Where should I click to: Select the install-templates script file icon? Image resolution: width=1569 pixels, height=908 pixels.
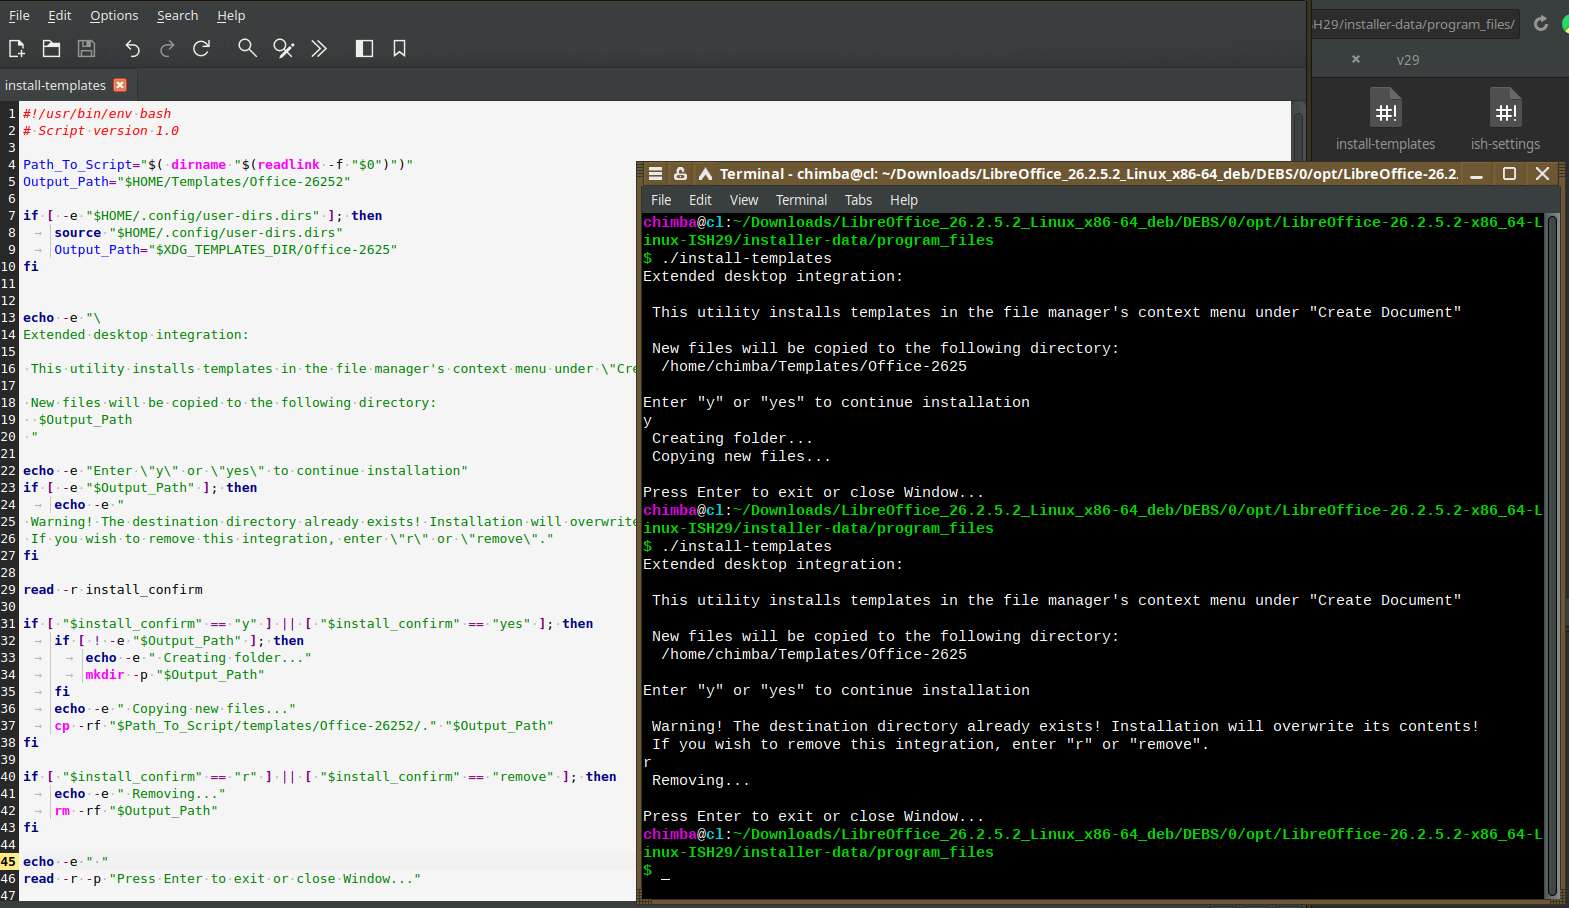click(x=1385, y=119)
